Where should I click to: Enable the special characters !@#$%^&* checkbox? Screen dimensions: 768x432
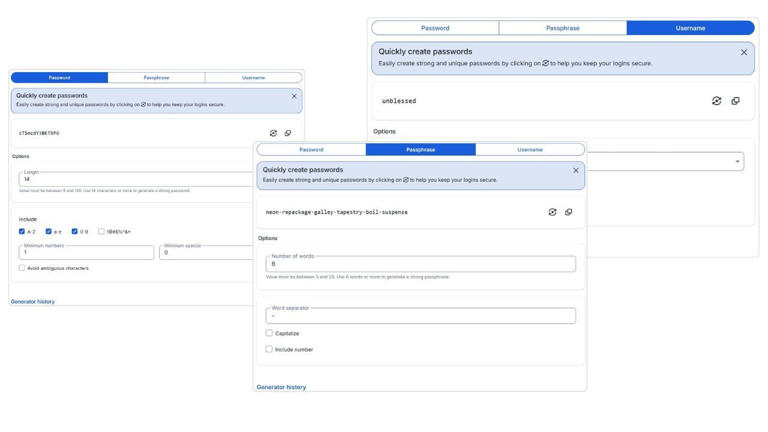tap(101, 231)
